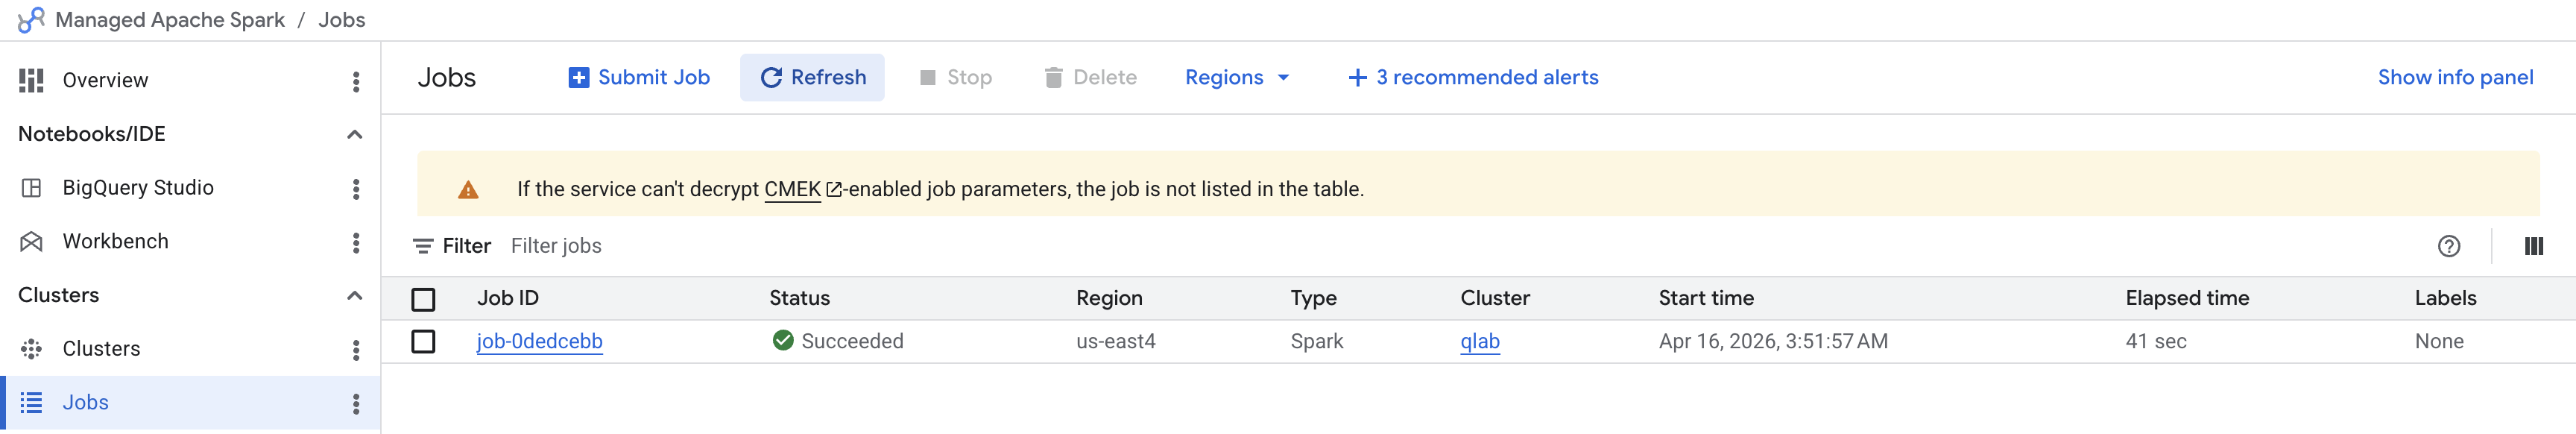Click inside the Filter jobs field
This screenshot has width=2576, height=434.
coord(556,245)
